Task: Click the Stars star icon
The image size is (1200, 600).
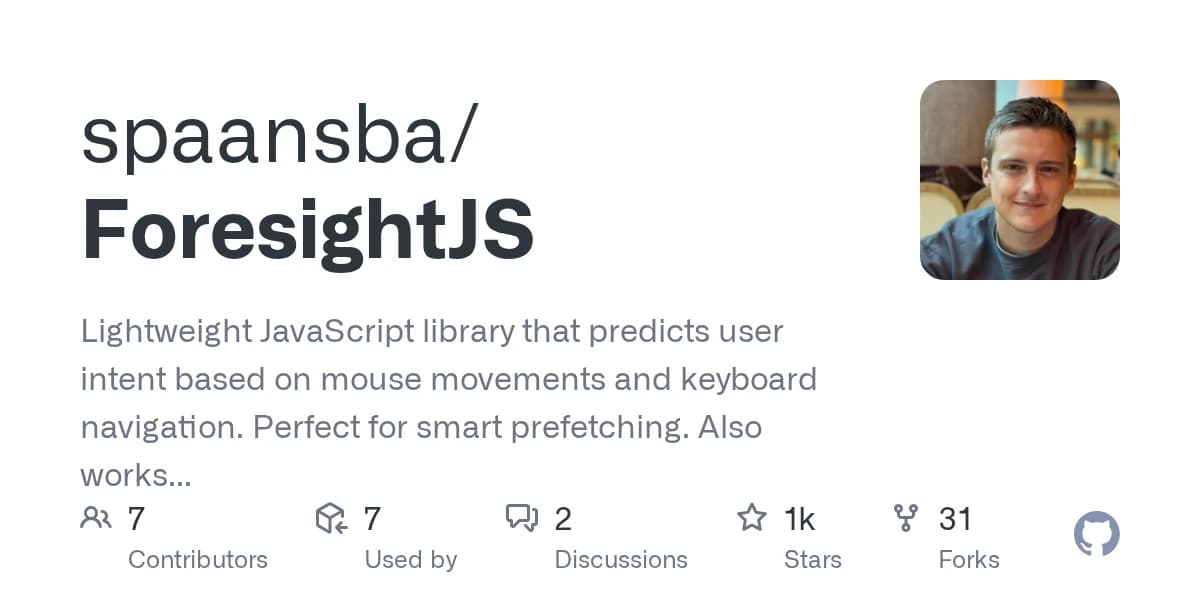Action: coord(751,518)
